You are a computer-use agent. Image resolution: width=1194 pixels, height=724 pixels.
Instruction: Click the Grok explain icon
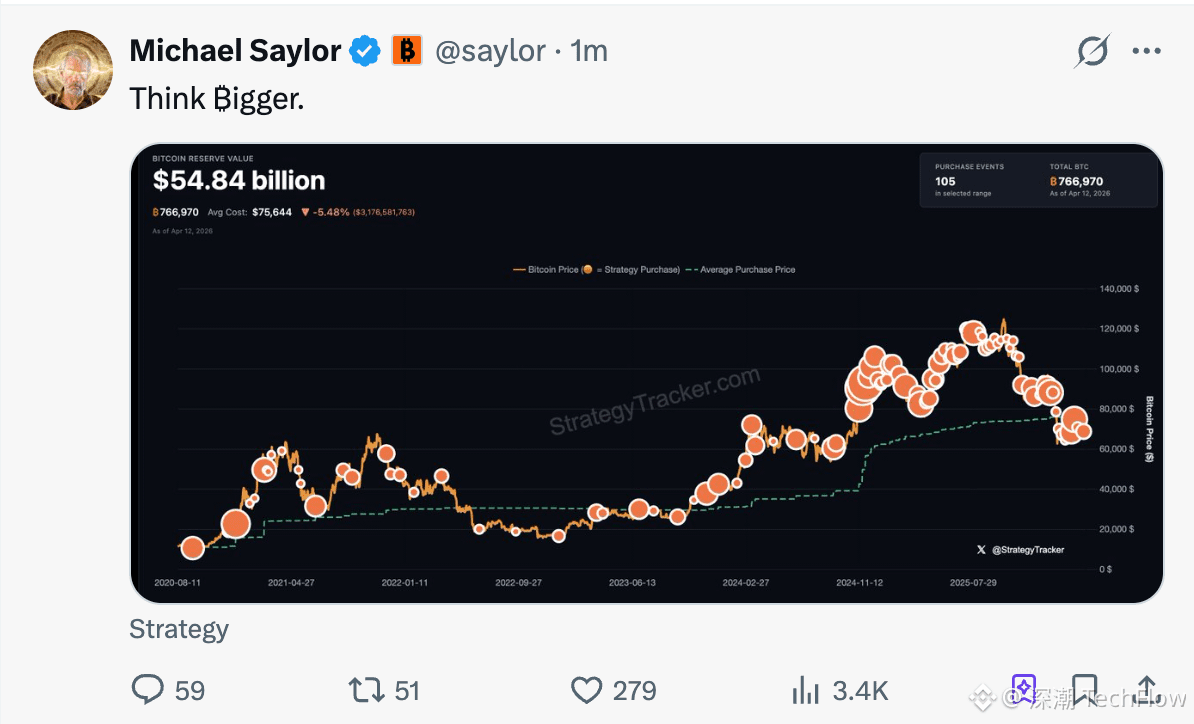1092,51
